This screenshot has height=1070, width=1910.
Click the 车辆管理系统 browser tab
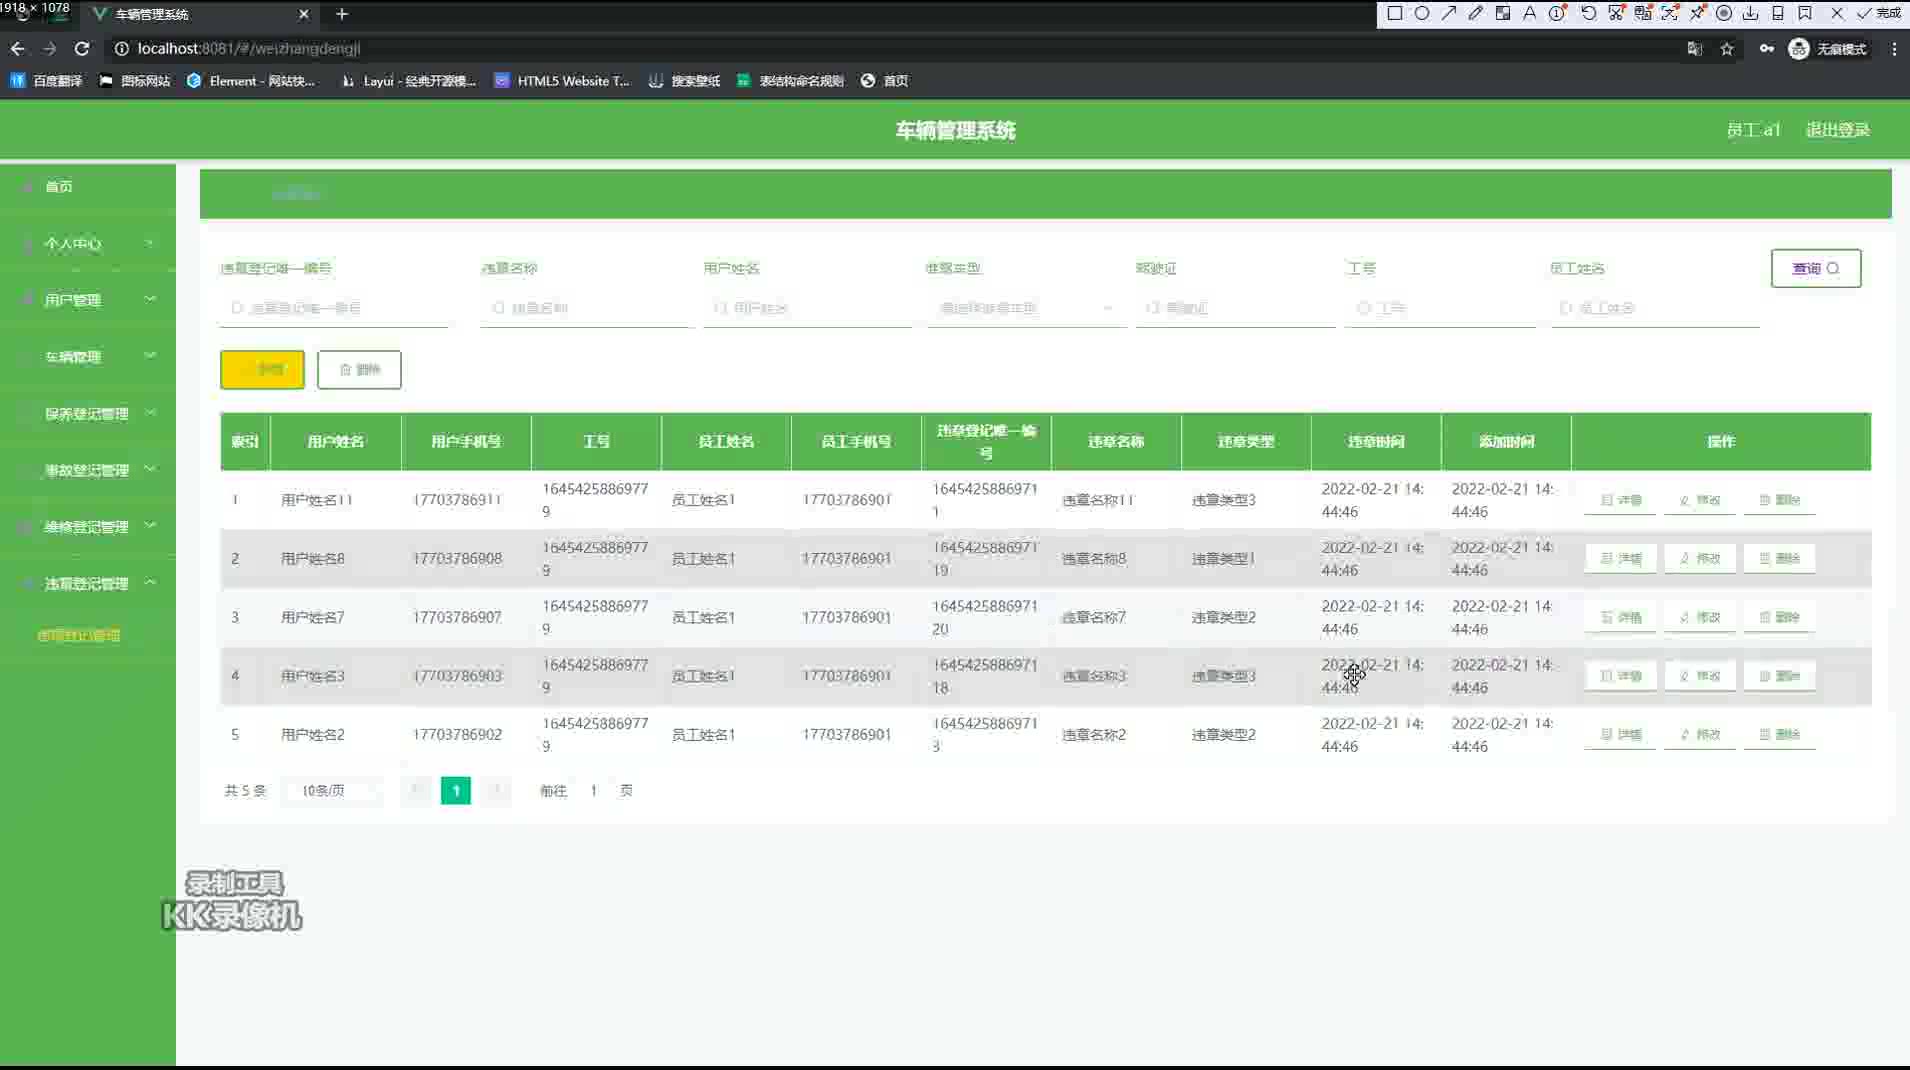coord(199,14)
